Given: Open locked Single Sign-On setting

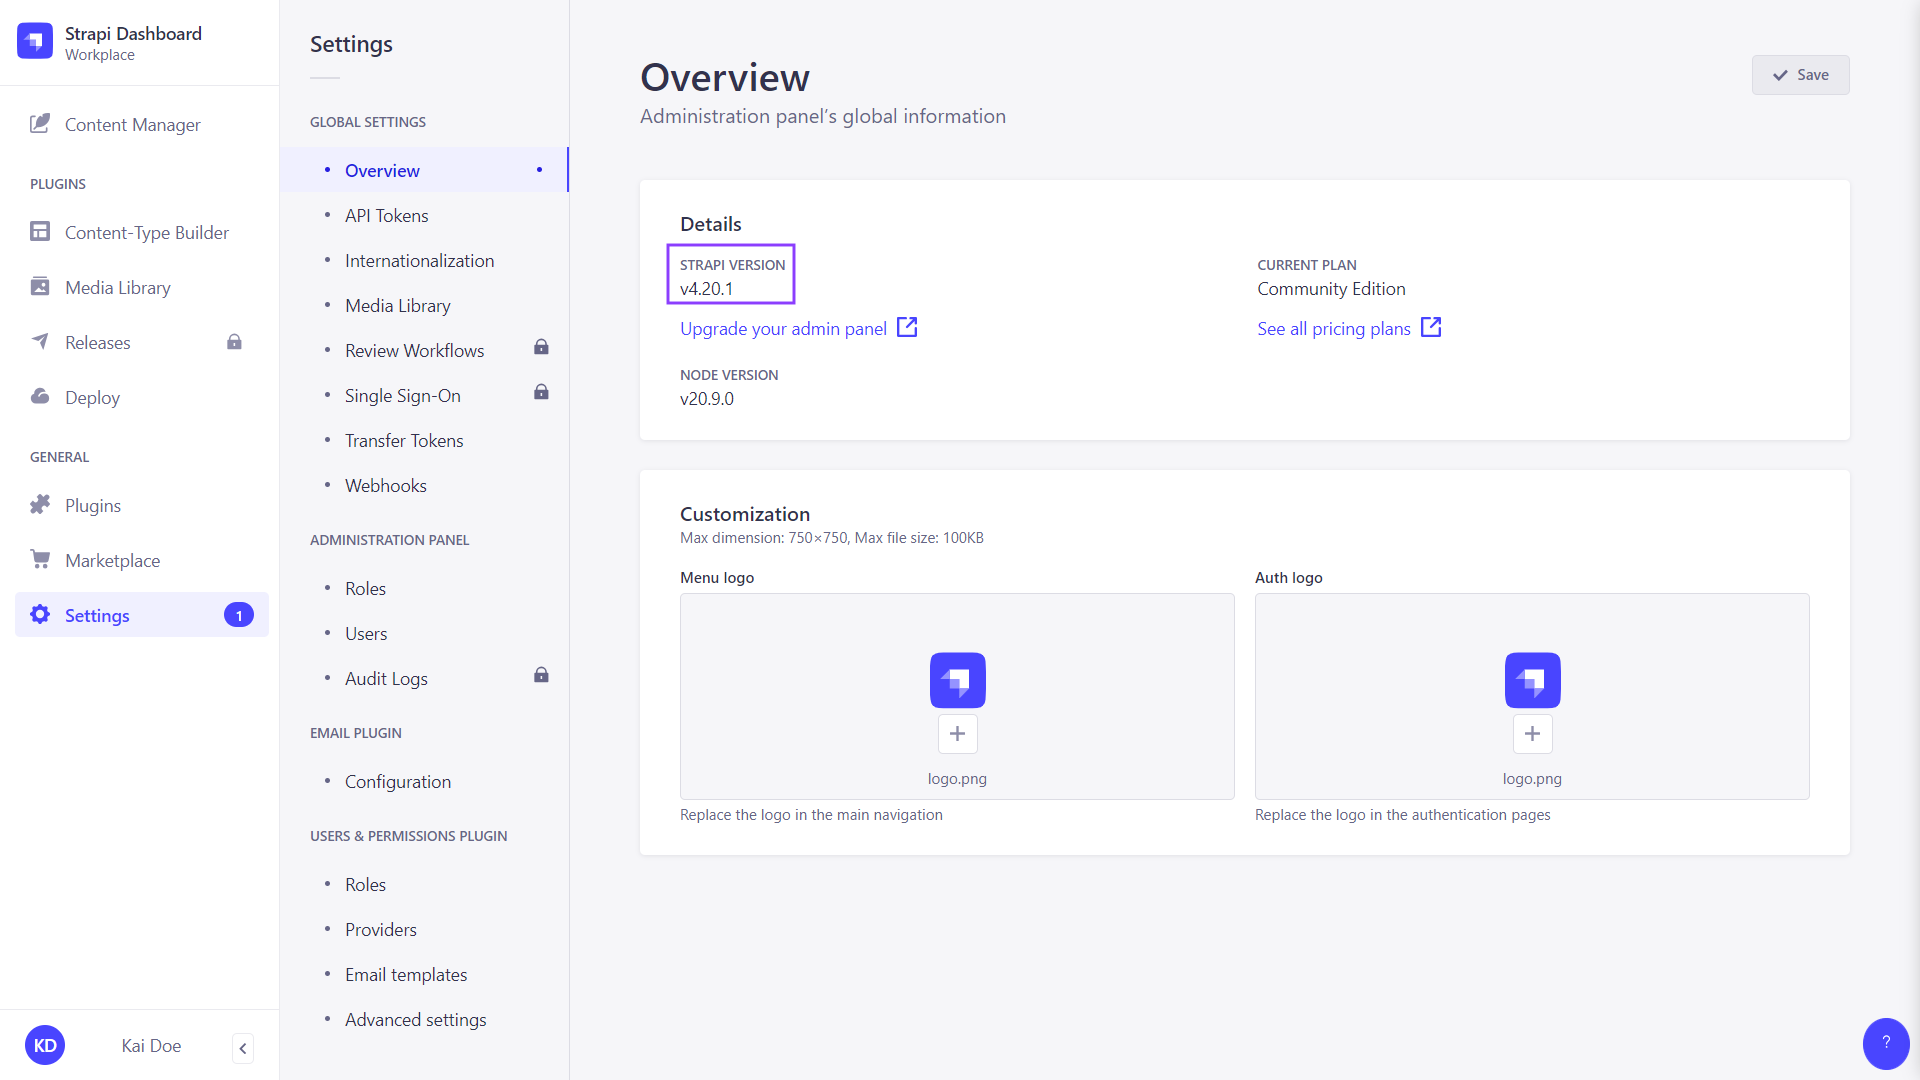Looking at the screenshot, I should tap(402, 396).
